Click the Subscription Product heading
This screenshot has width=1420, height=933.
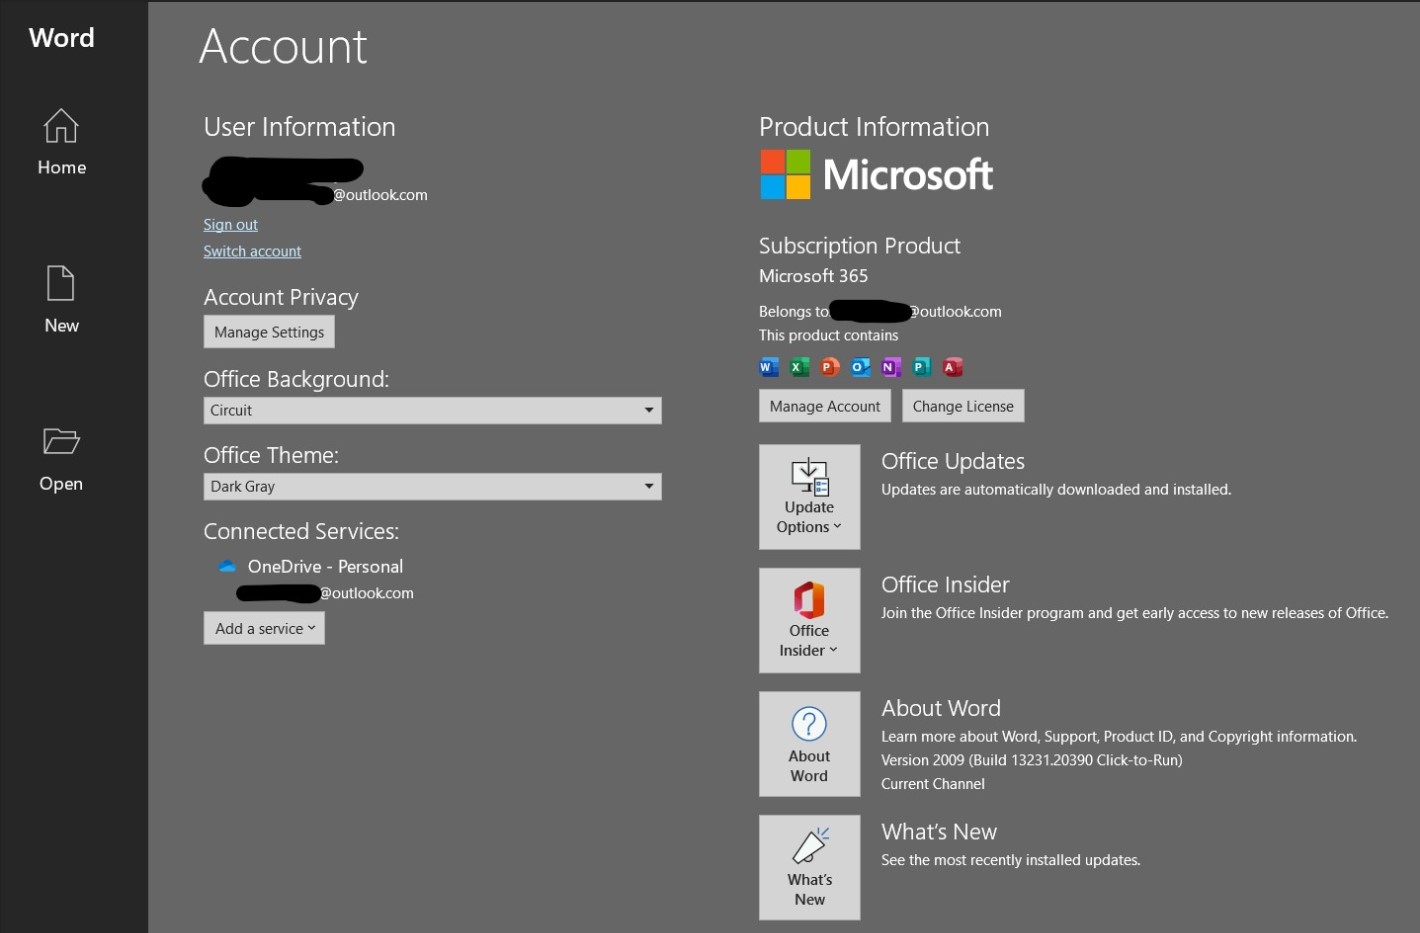pos(860,246)
